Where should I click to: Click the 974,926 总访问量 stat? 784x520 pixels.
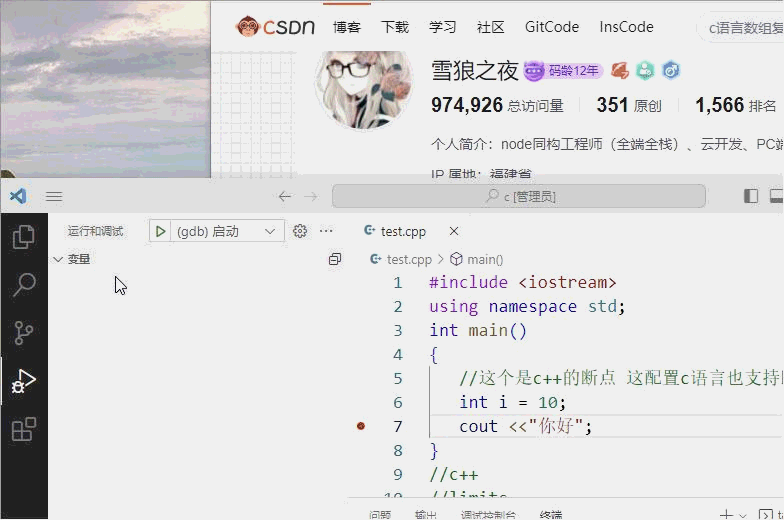pos(498,106)
